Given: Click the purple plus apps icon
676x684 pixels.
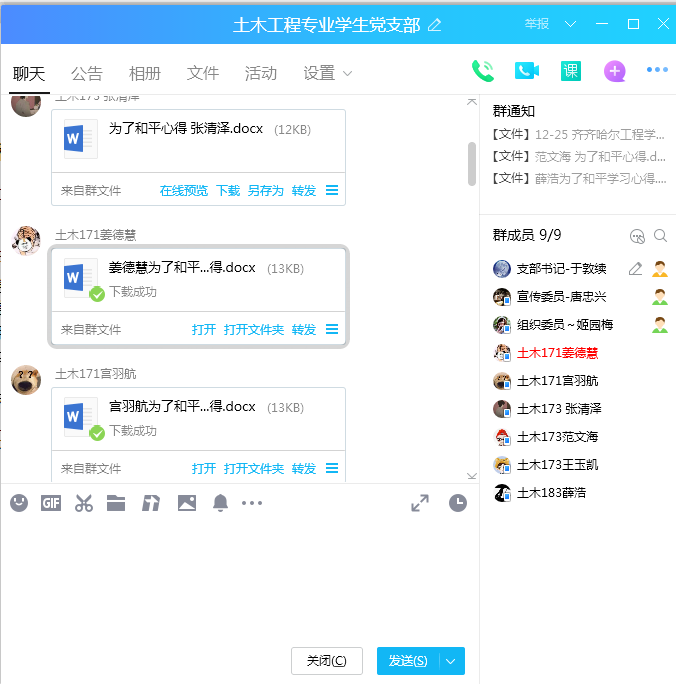Looking at the screenshot, I should [614, 70].
